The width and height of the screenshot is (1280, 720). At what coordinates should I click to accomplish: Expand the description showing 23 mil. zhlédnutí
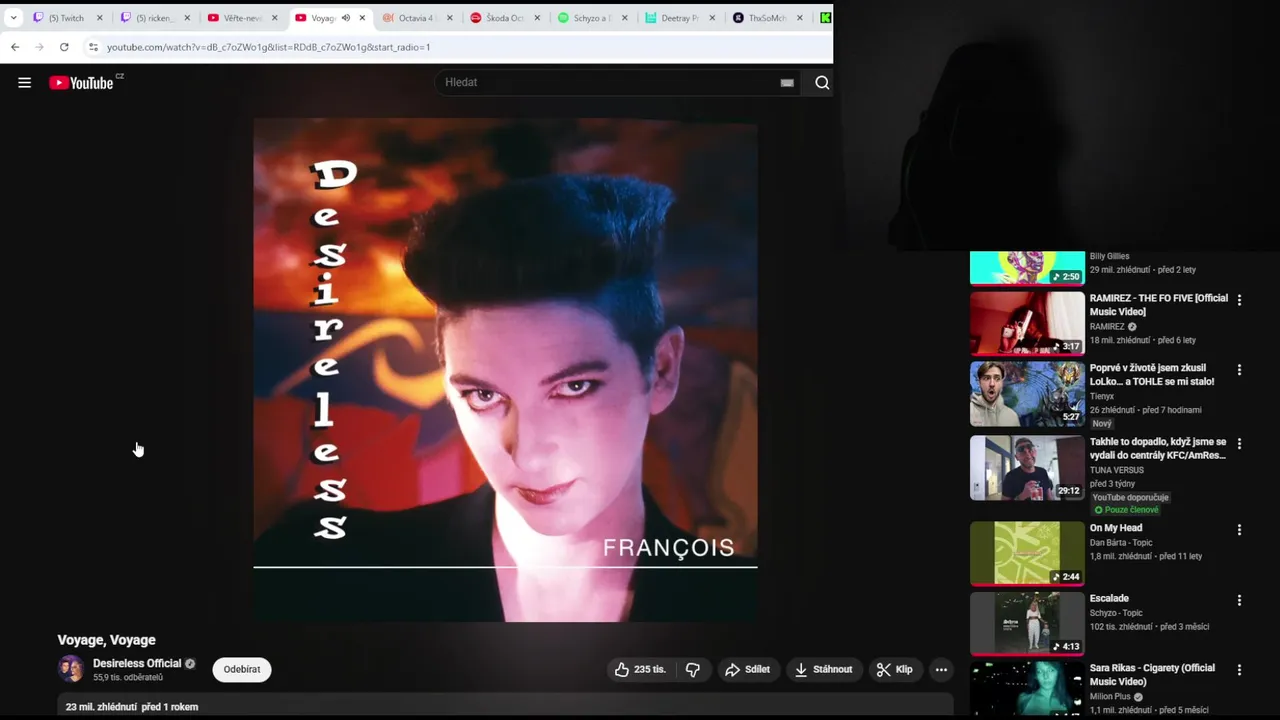pyautogui.click(x=505, y=706)
